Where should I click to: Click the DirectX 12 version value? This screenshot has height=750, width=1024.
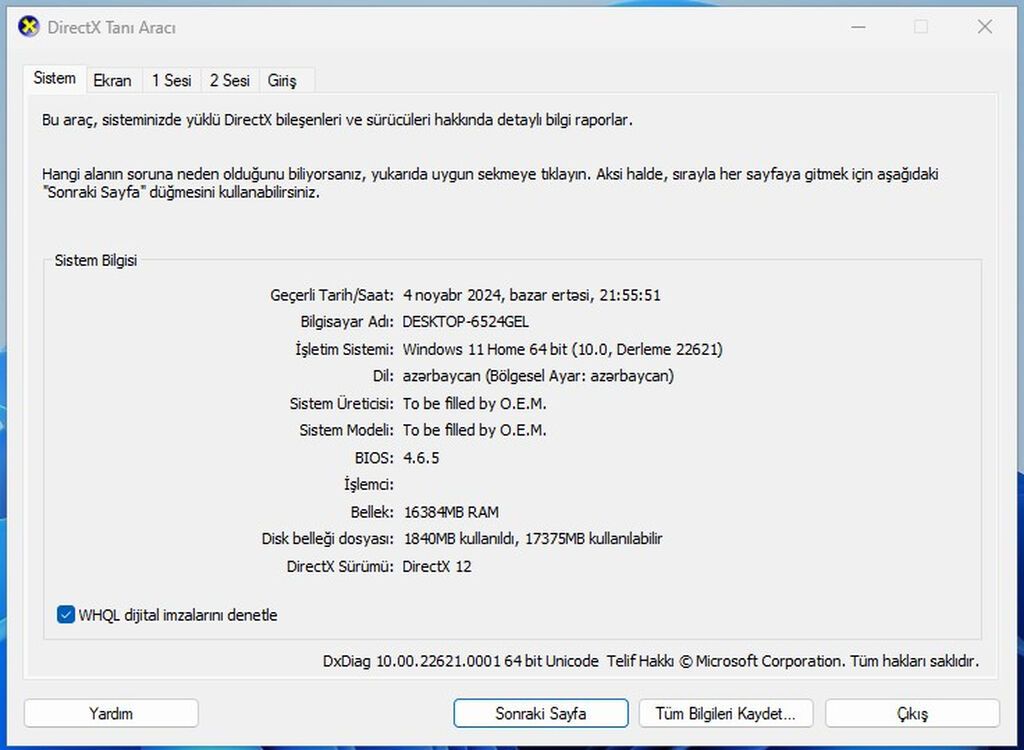437,566
